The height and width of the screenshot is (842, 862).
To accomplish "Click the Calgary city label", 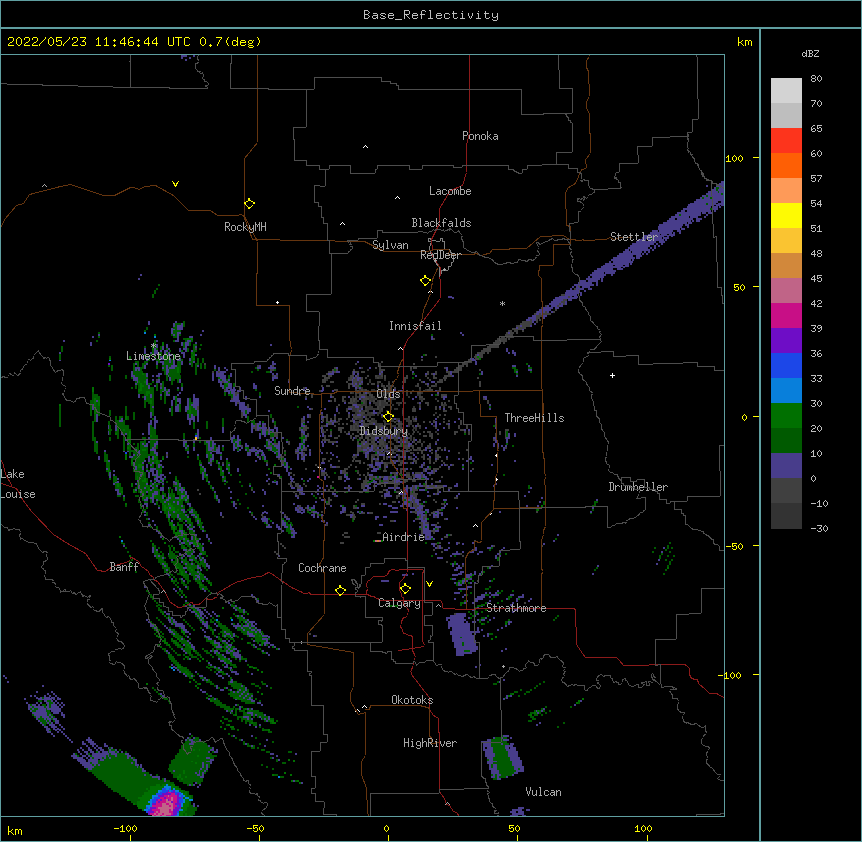I will tap(400, 603).
